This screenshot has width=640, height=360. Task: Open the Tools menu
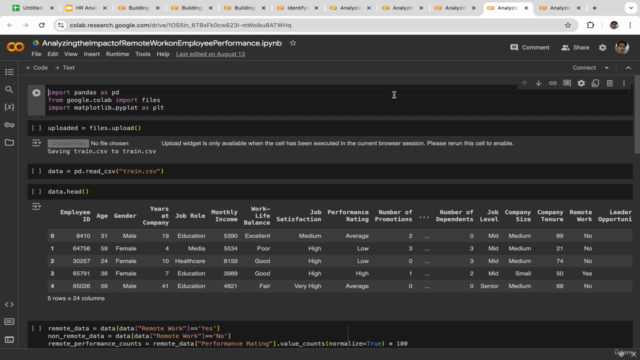click(143, 54)
